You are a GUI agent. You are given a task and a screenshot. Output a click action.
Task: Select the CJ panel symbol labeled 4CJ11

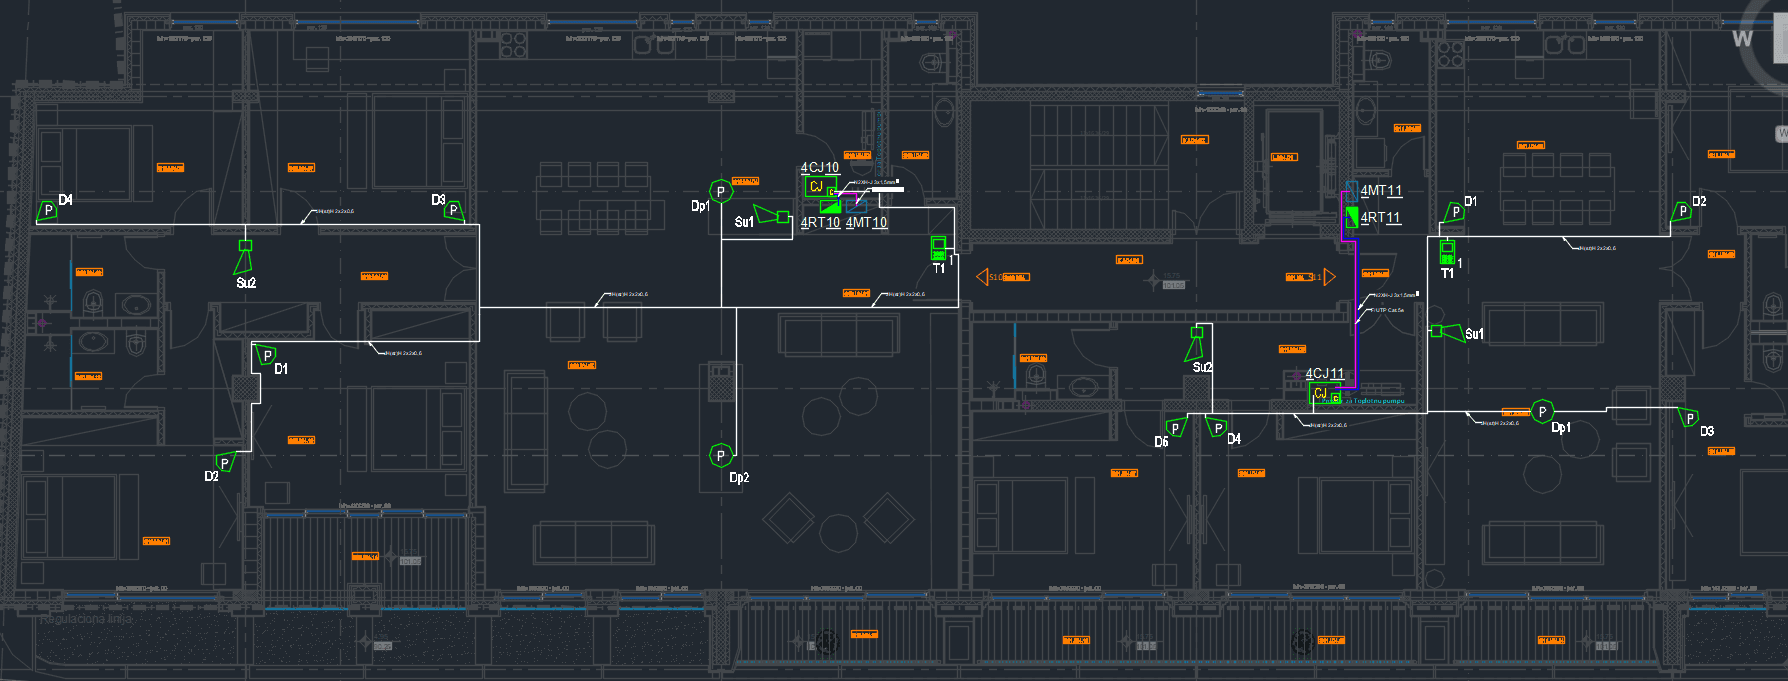tap(1320, 394)
